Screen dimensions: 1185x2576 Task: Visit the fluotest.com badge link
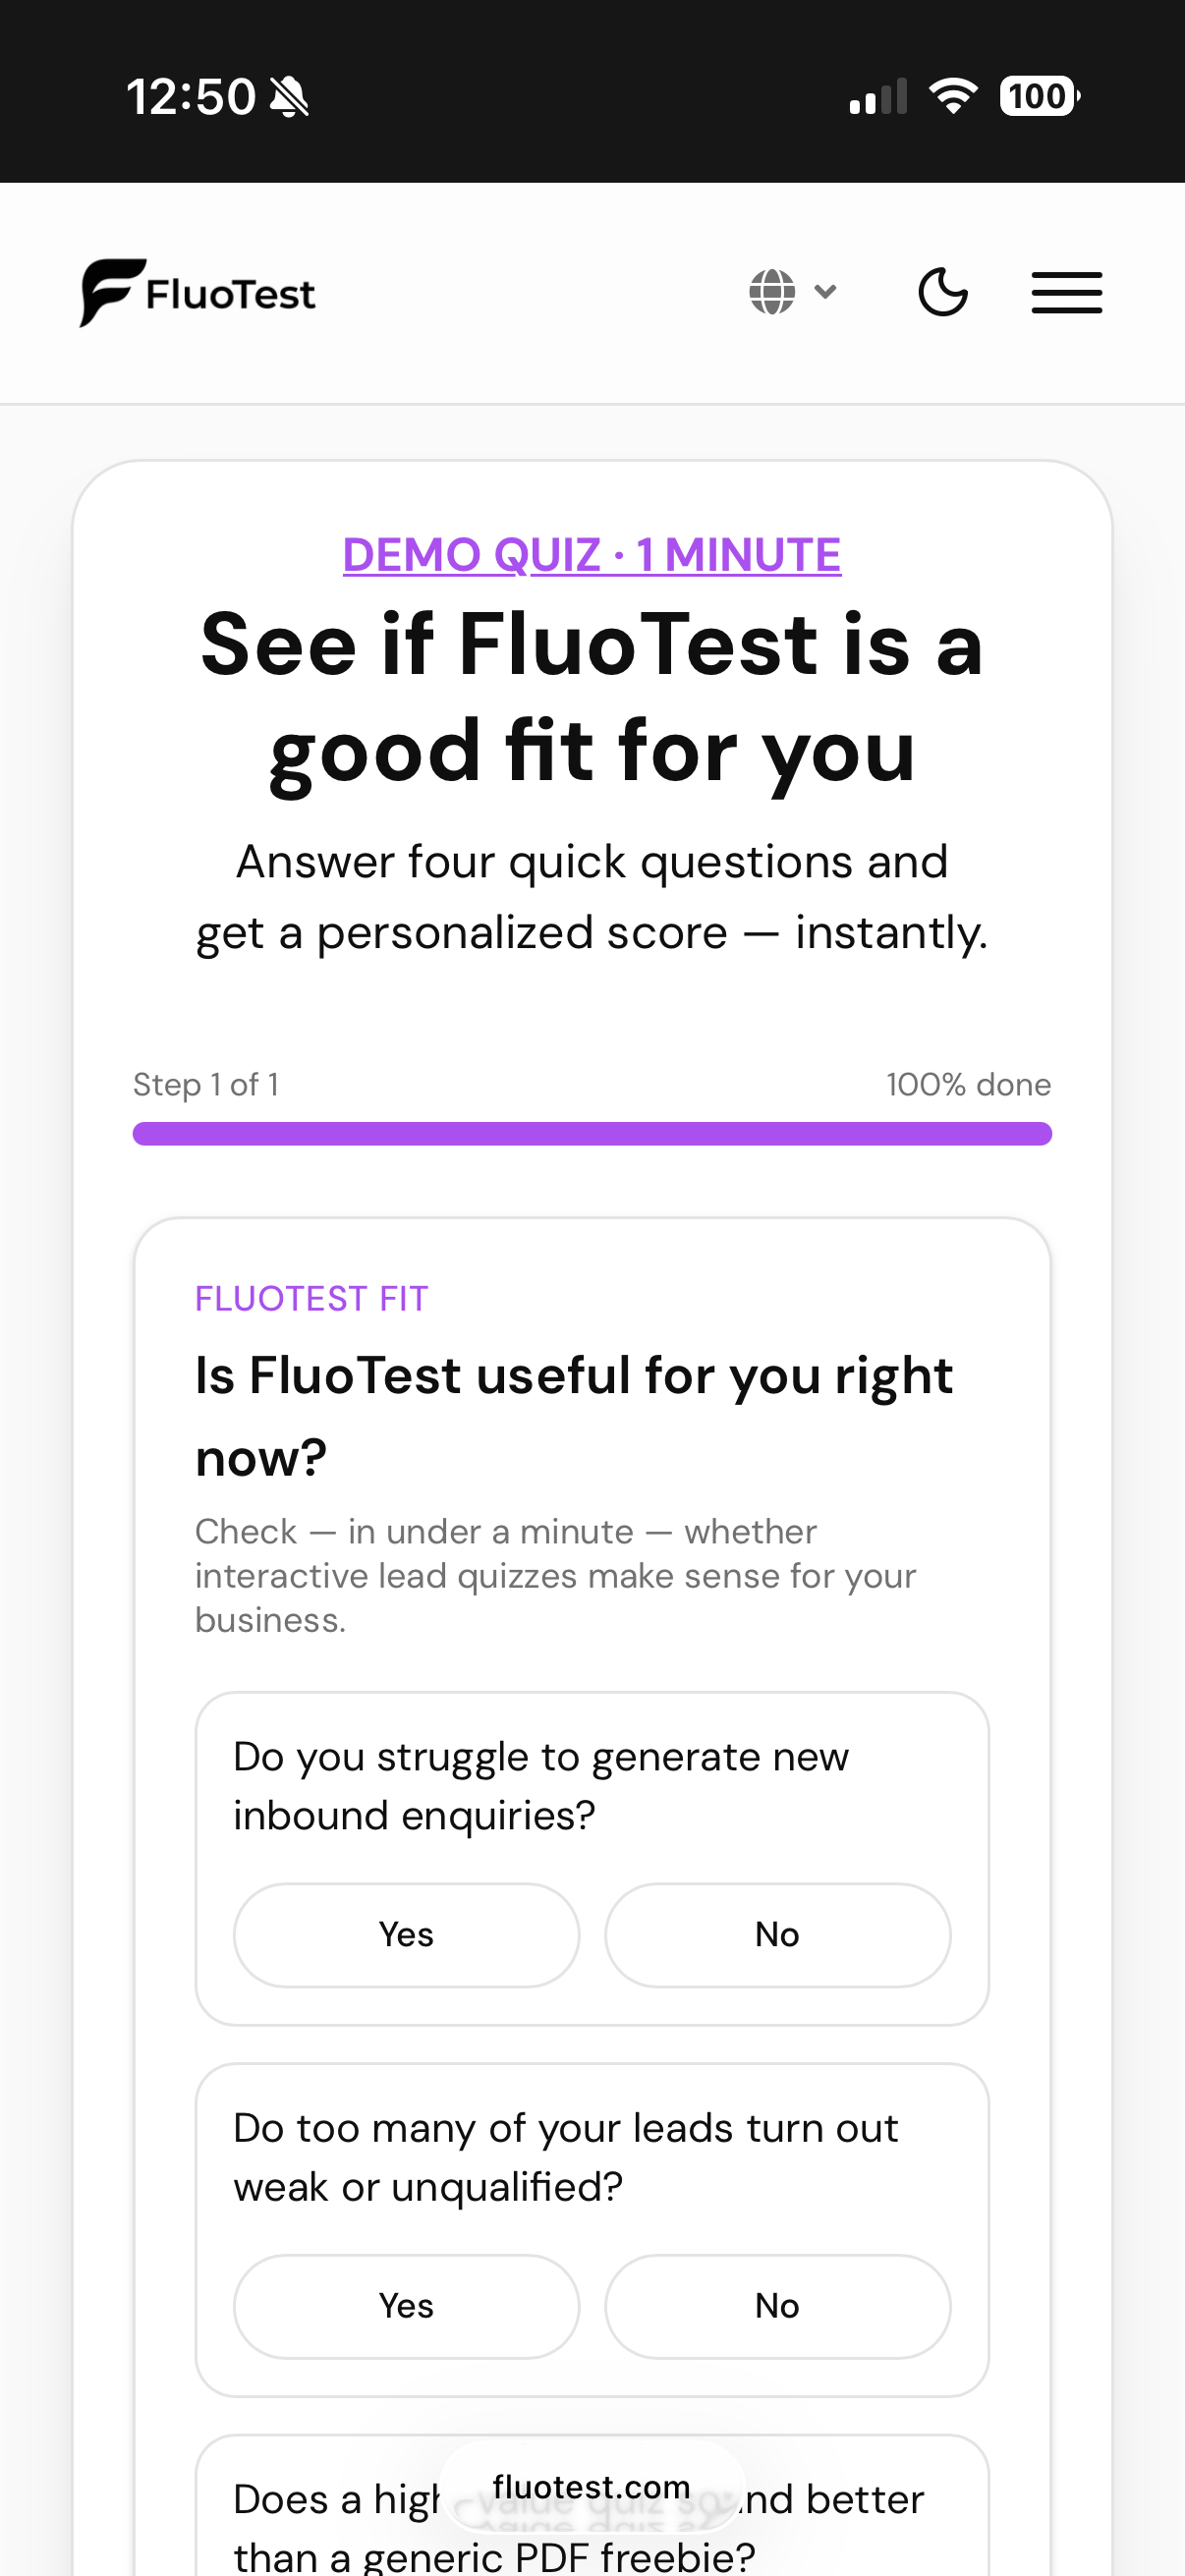tap(592, 2489)
